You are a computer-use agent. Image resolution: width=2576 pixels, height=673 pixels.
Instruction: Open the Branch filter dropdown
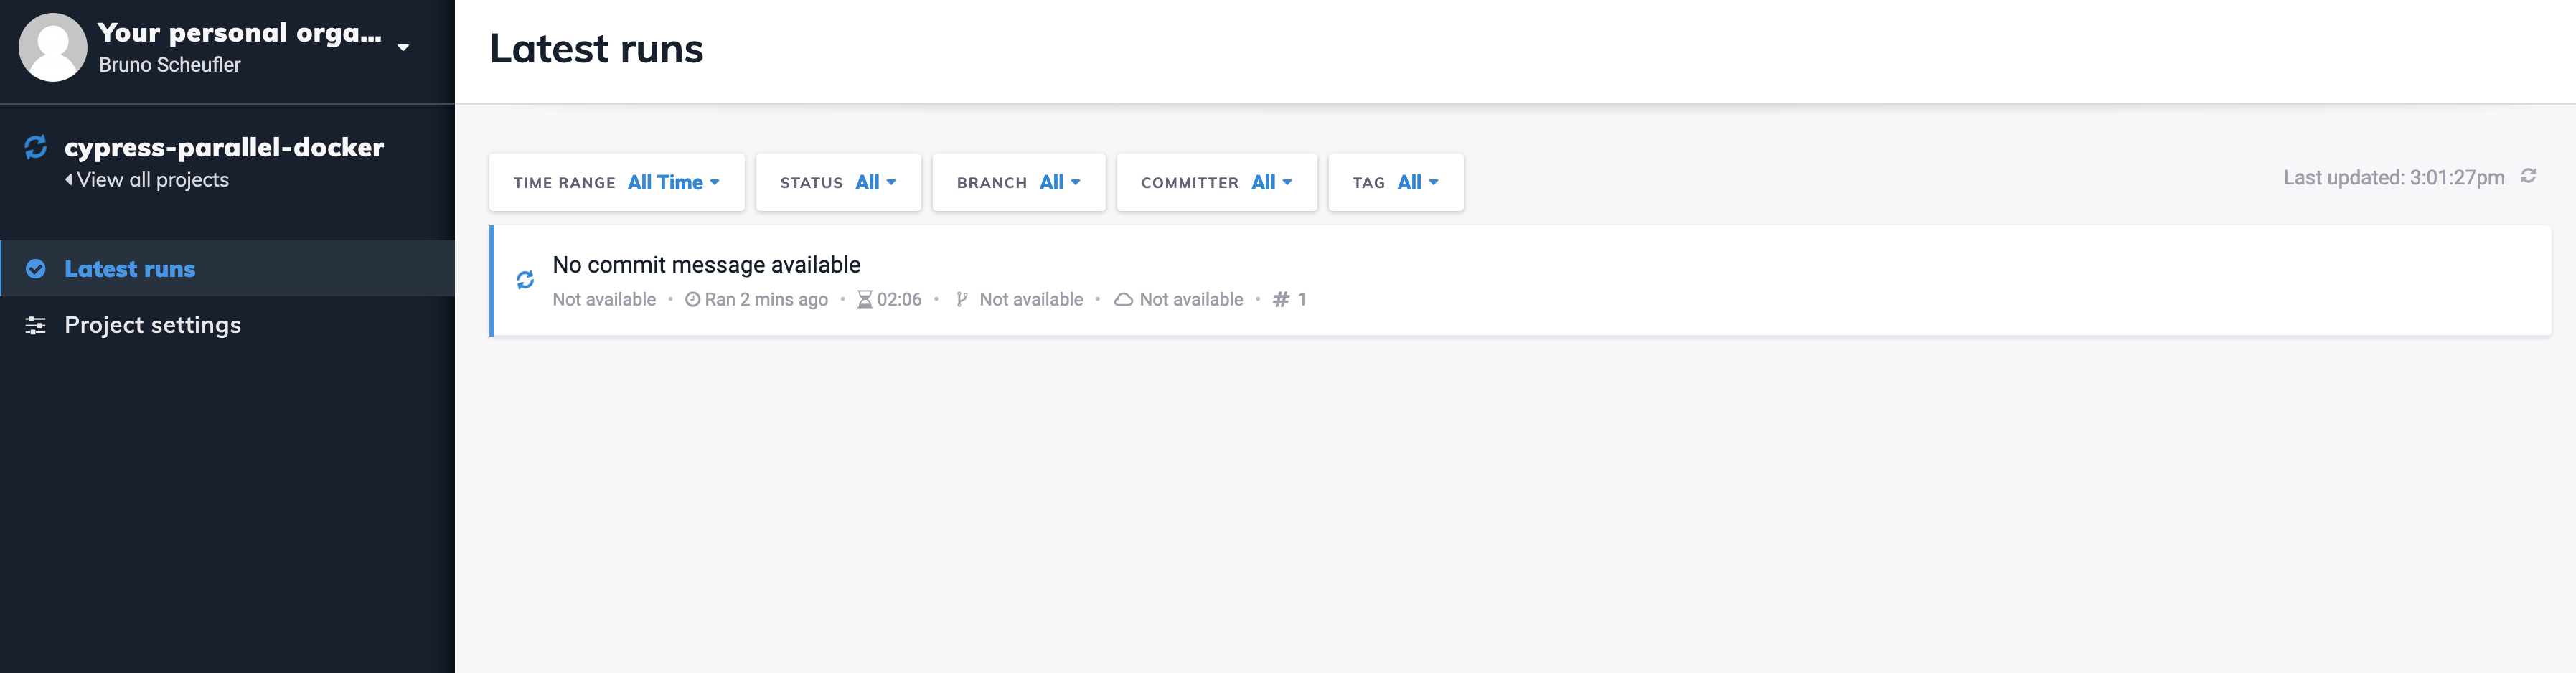click(x=1018, y=182)
